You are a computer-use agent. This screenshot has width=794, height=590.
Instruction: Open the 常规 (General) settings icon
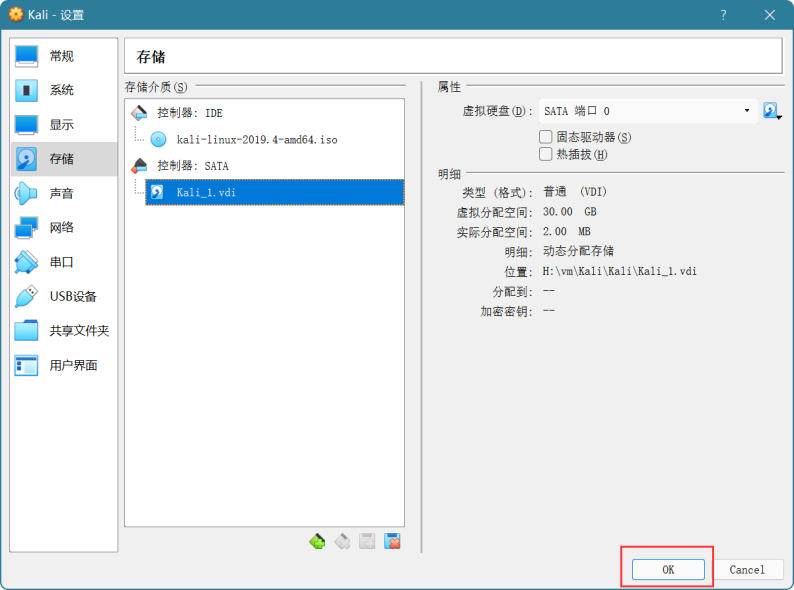point(26,56)
